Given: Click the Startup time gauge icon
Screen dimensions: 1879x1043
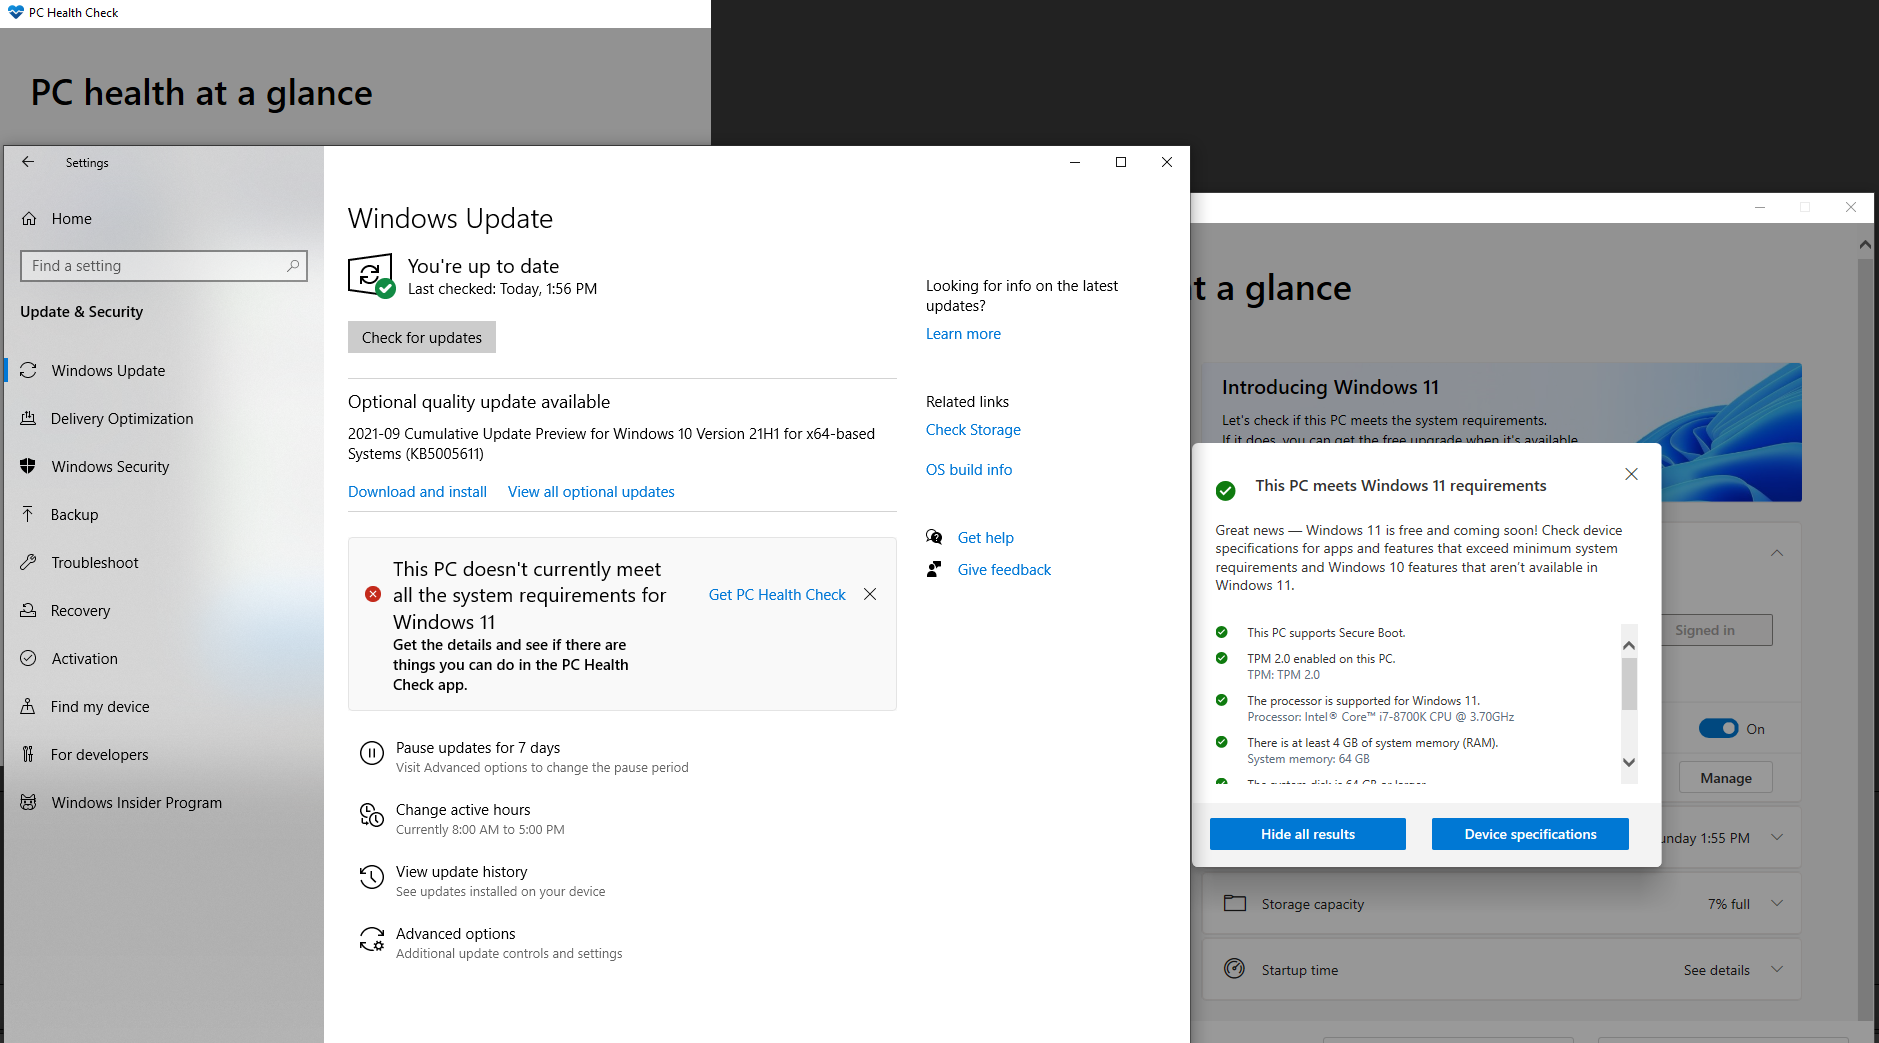Looking at the screenshot, I should click(x=1235, y=969).
